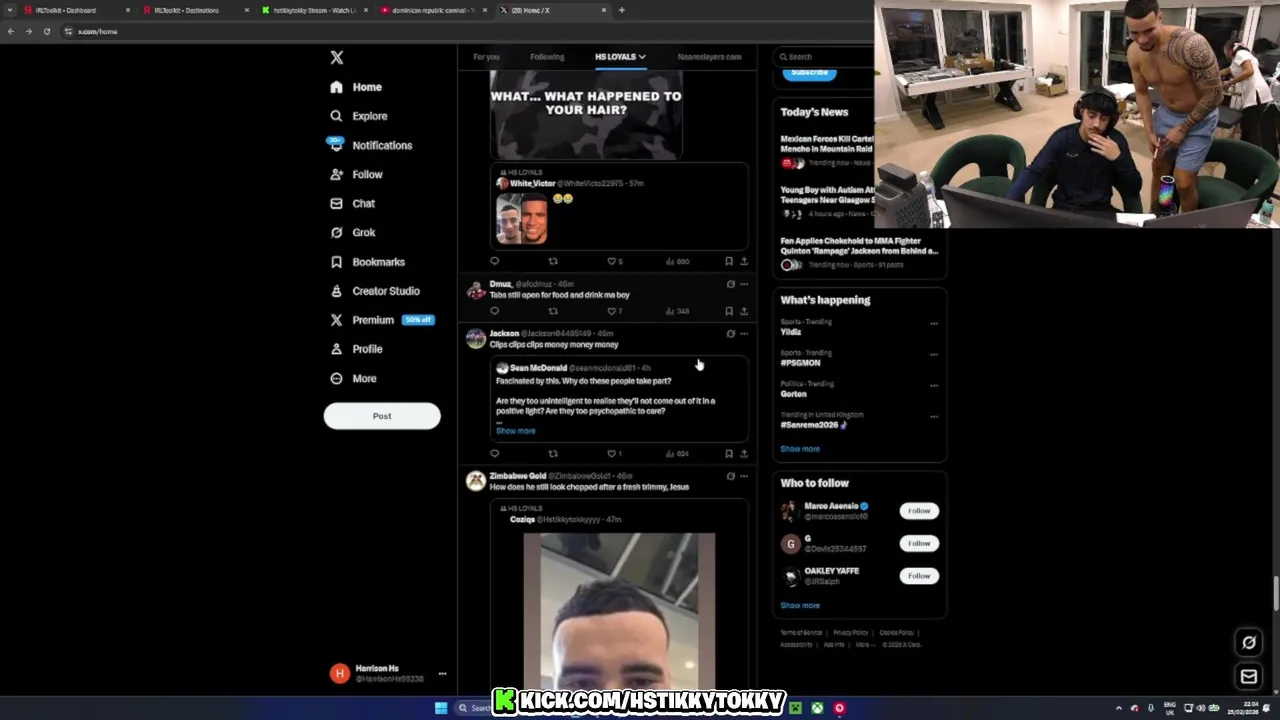1280x720 pixels.
Task: Open Grok assistant
Action: pos(353,232)
